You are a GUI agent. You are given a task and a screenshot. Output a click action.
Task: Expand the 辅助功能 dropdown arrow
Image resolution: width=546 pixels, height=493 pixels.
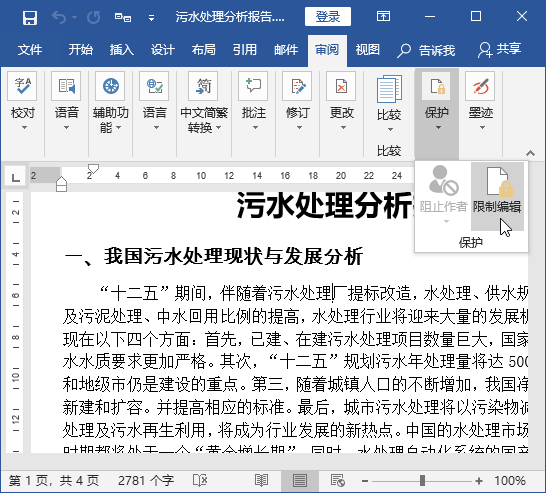(118, 127)
